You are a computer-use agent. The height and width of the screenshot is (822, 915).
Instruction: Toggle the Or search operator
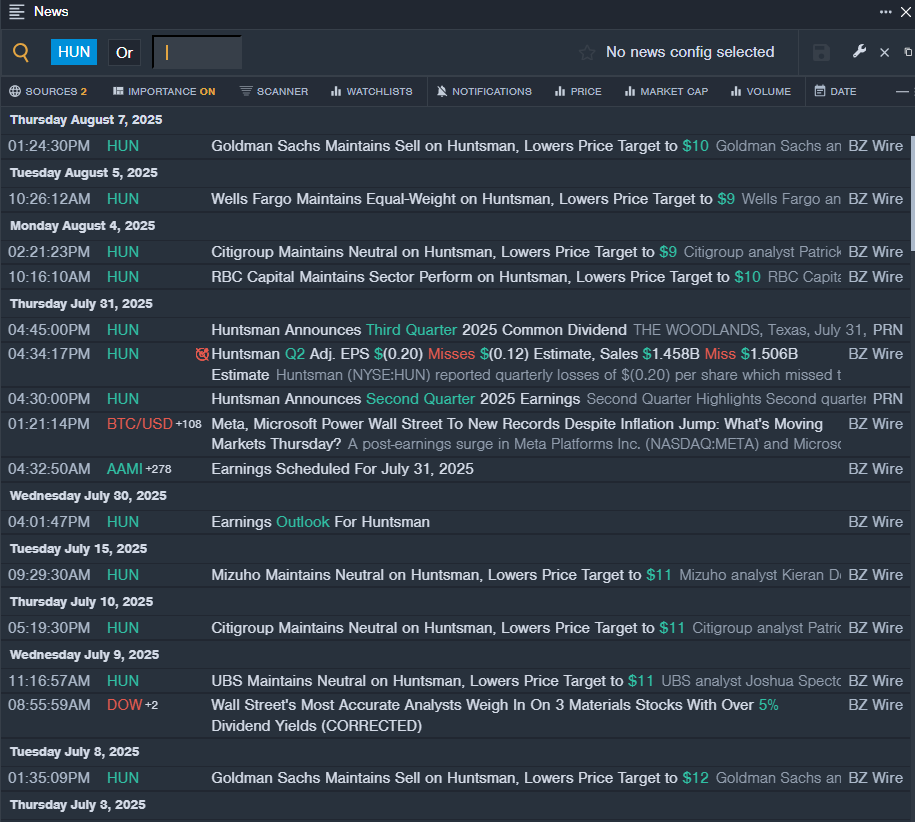tap(124, 53)
